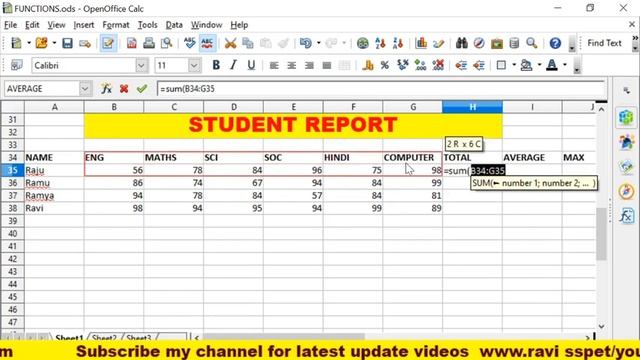This screenshot has height=360, width=640.
Task: Open the Function Wizard fx icon
Action: coord(106,88)
